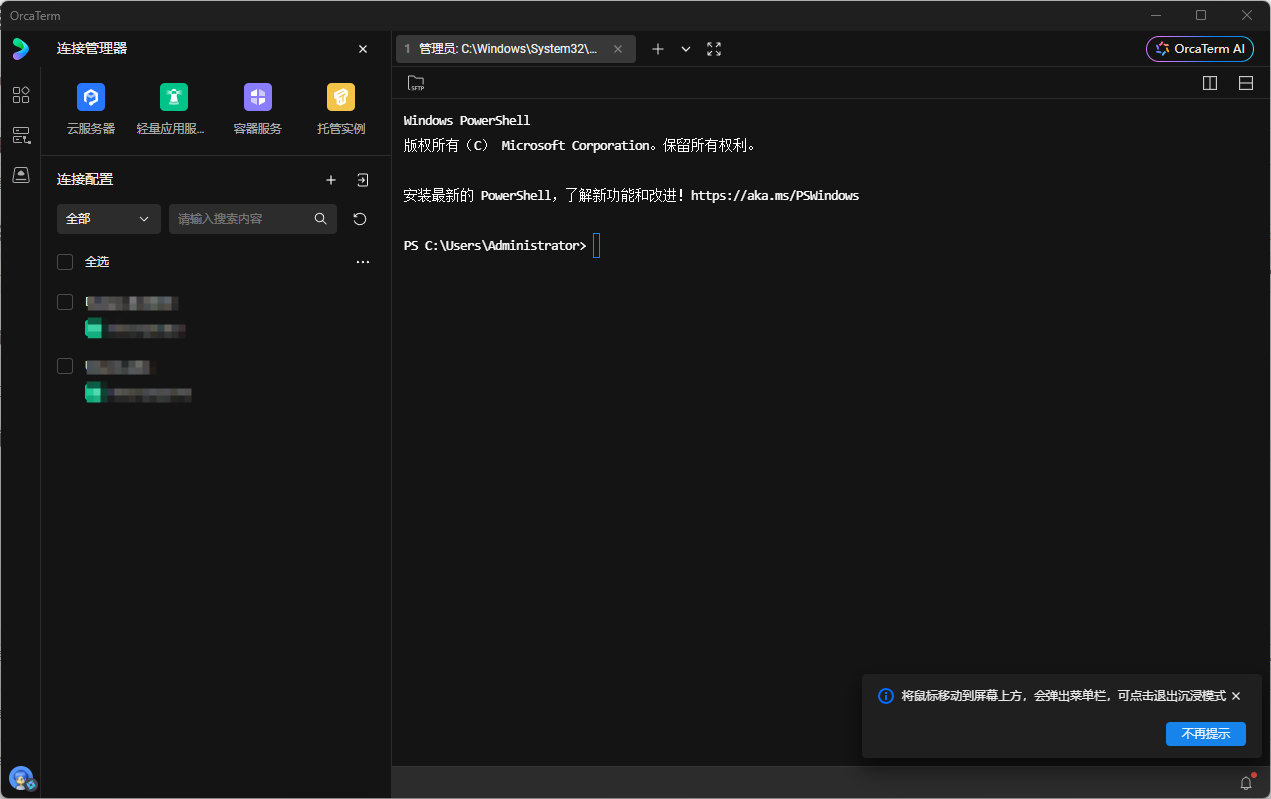Open the 全选 more options ellipsis menu
Viewport: 1271px width, 799px height.
coord(362,261)
